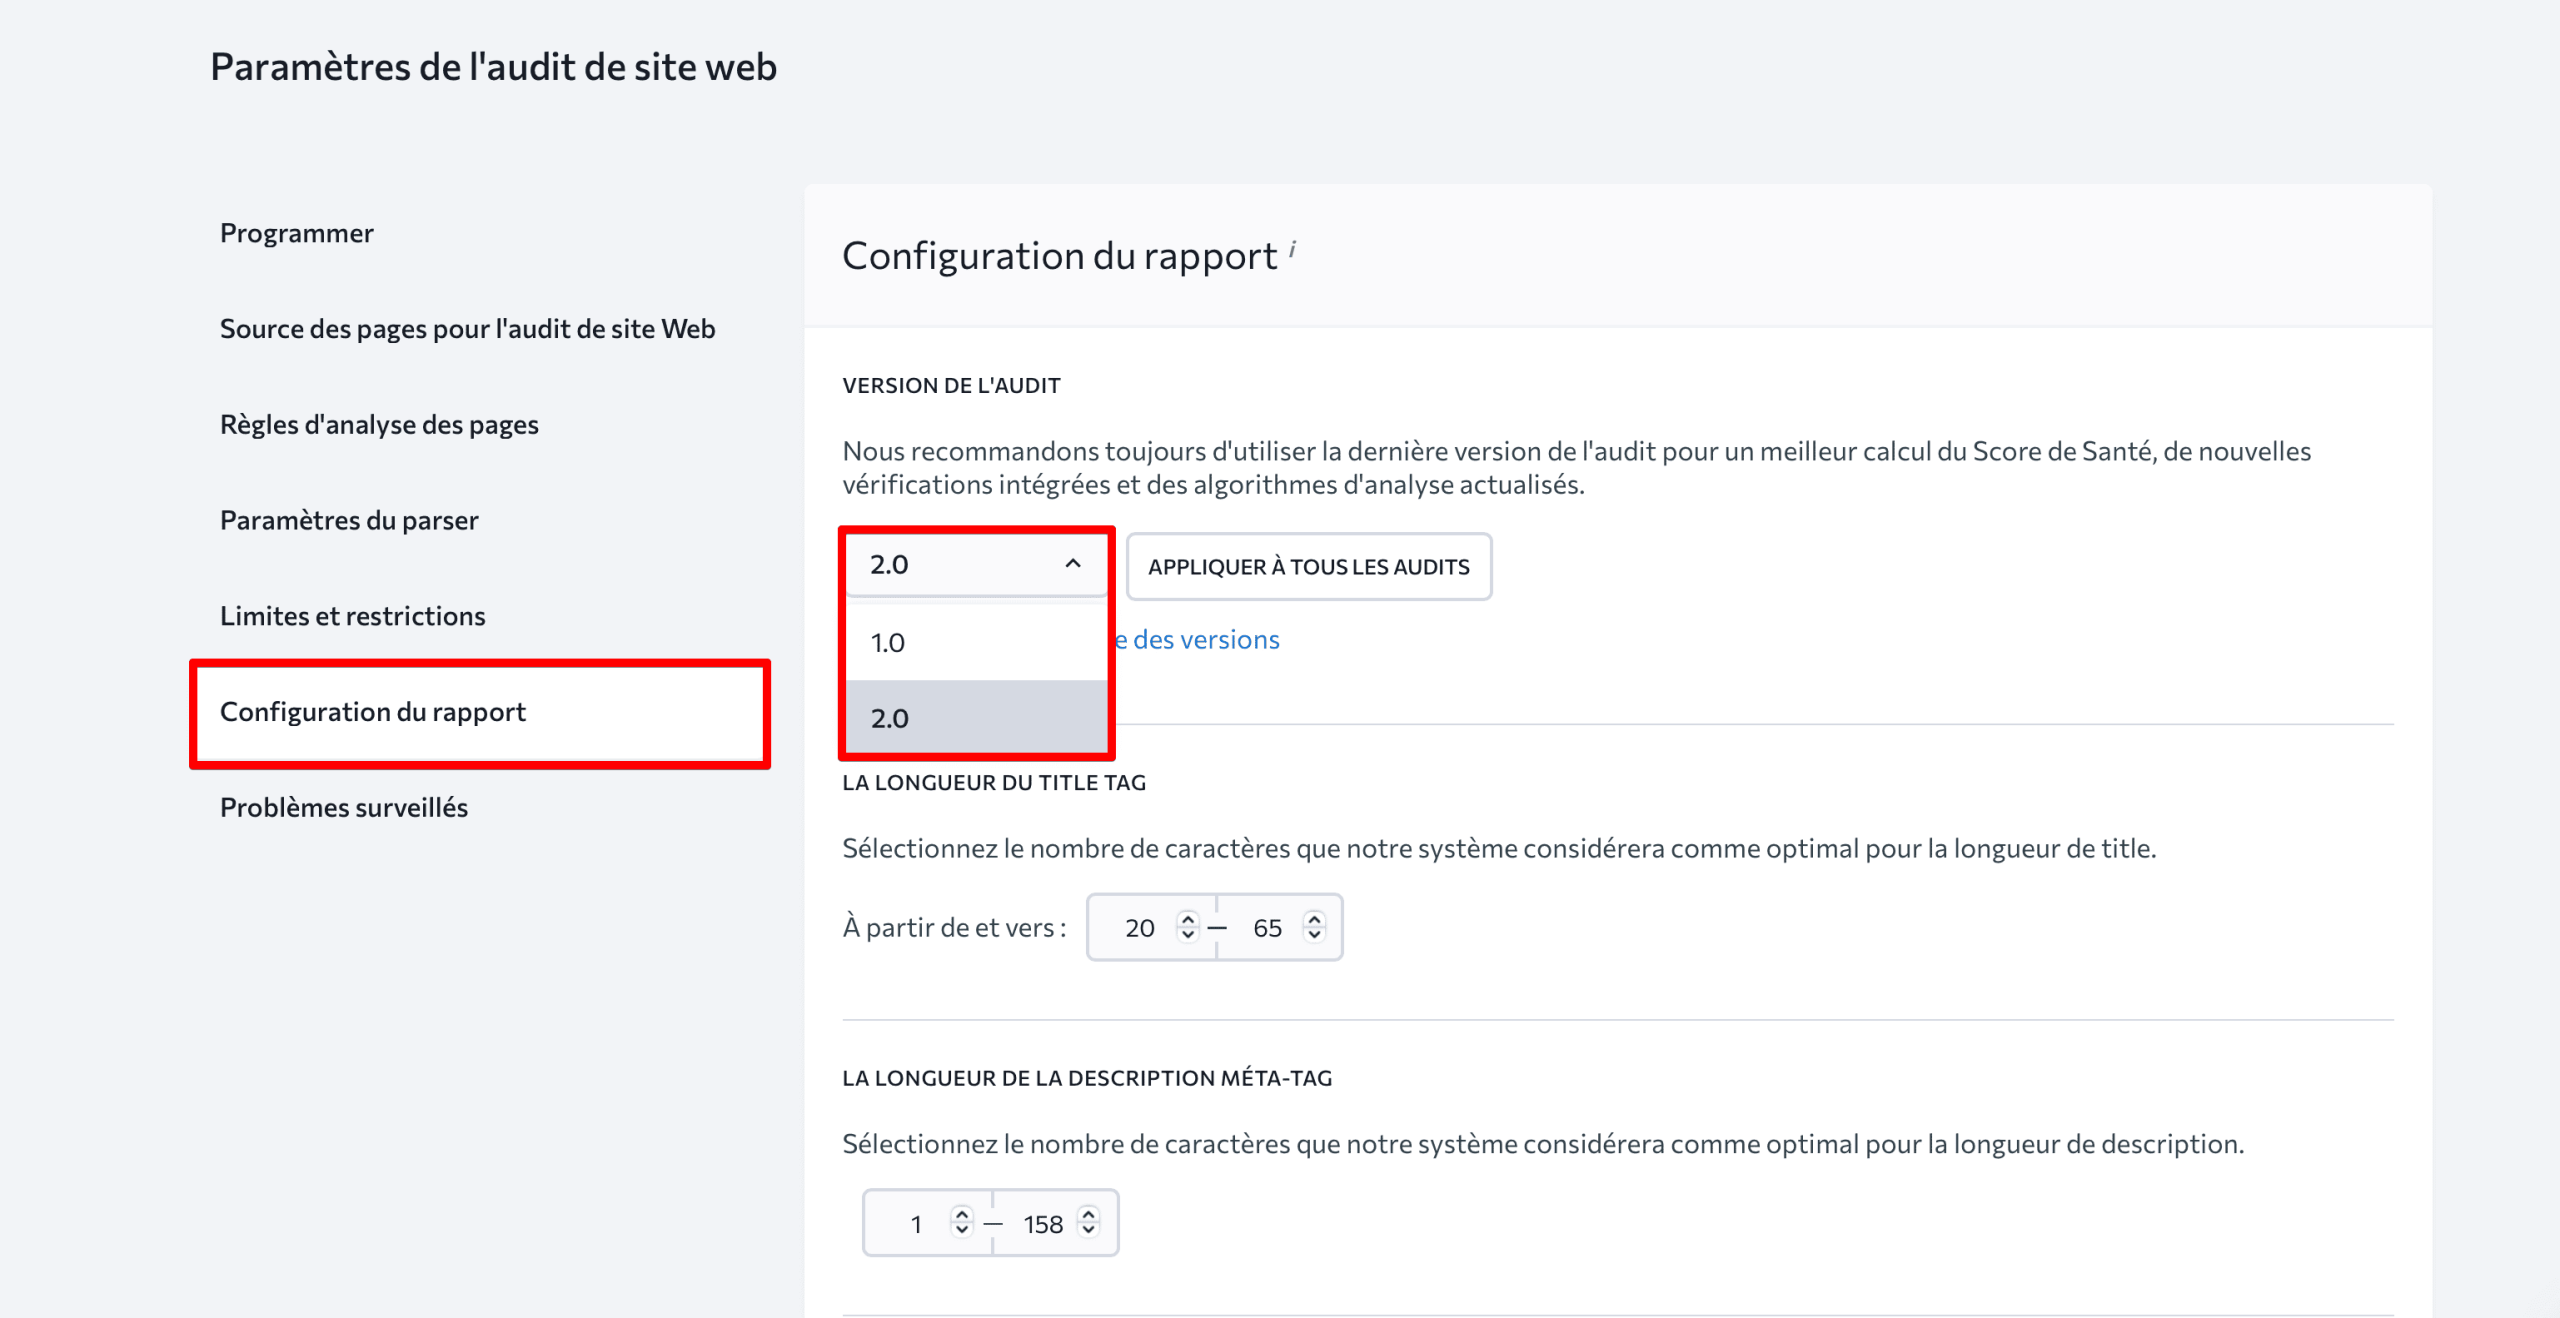Increase meta description minimum value of 1
The image size is (2560, 1318).
(x=961, y=1214)
